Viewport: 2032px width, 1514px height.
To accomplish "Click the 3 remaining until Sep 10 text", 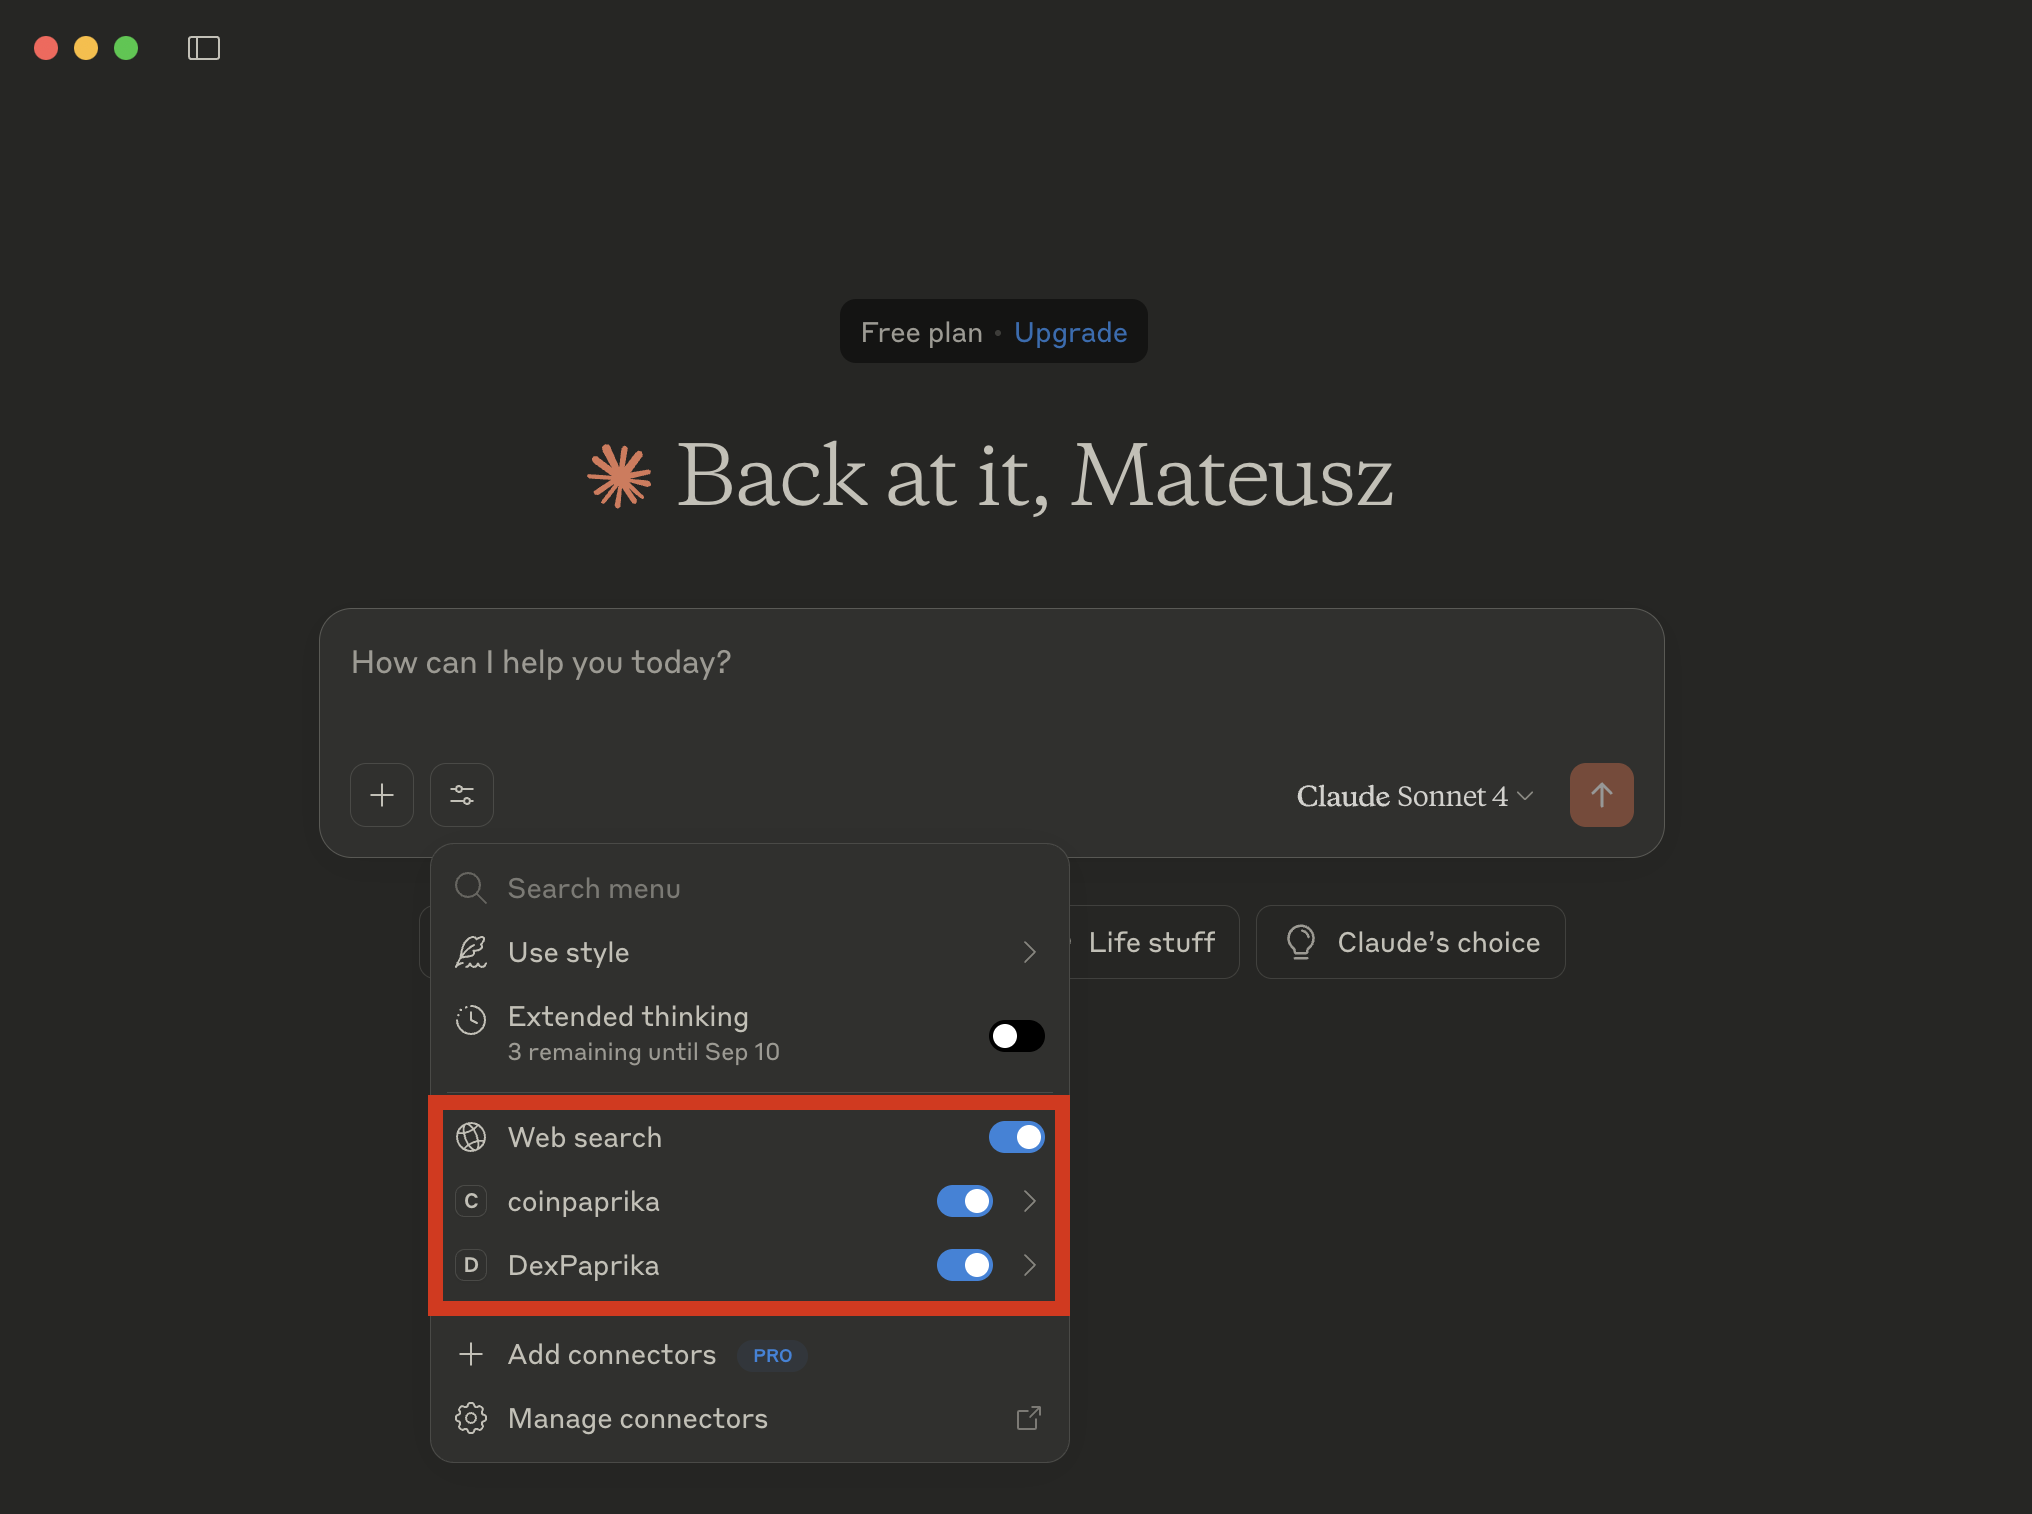I will 644,1052.
